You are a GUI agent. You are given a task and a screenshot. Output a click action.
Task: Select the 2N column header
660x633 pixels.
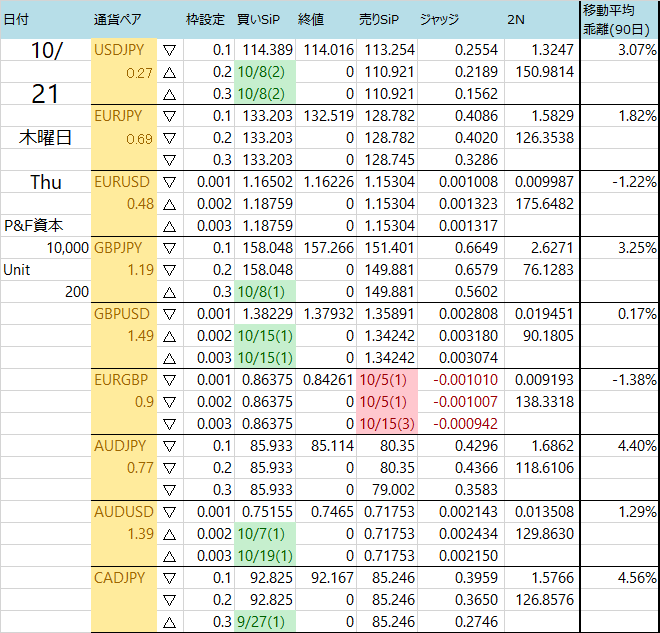tap(516, 19)
